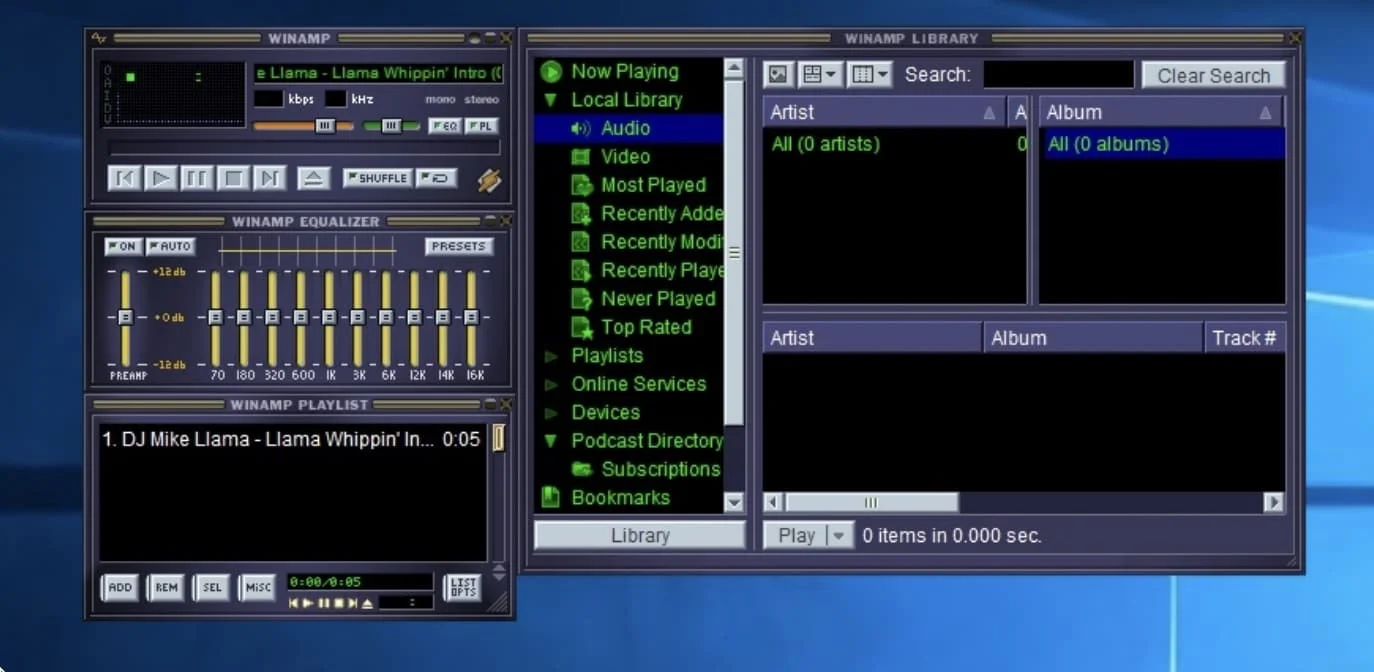Image resolution: width=1374 pixels, height=672 pixels.
Task: Click the Most Played view icon
Action: coord(581,185)
